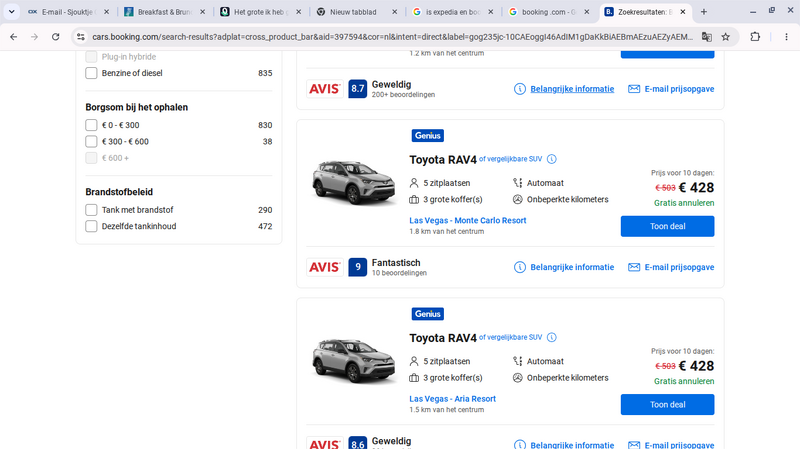Screen dimensions: 800x449
Task: Click the Toyota RAV4 image for Monte Carlo listing
Action: [x=353, y=182]
